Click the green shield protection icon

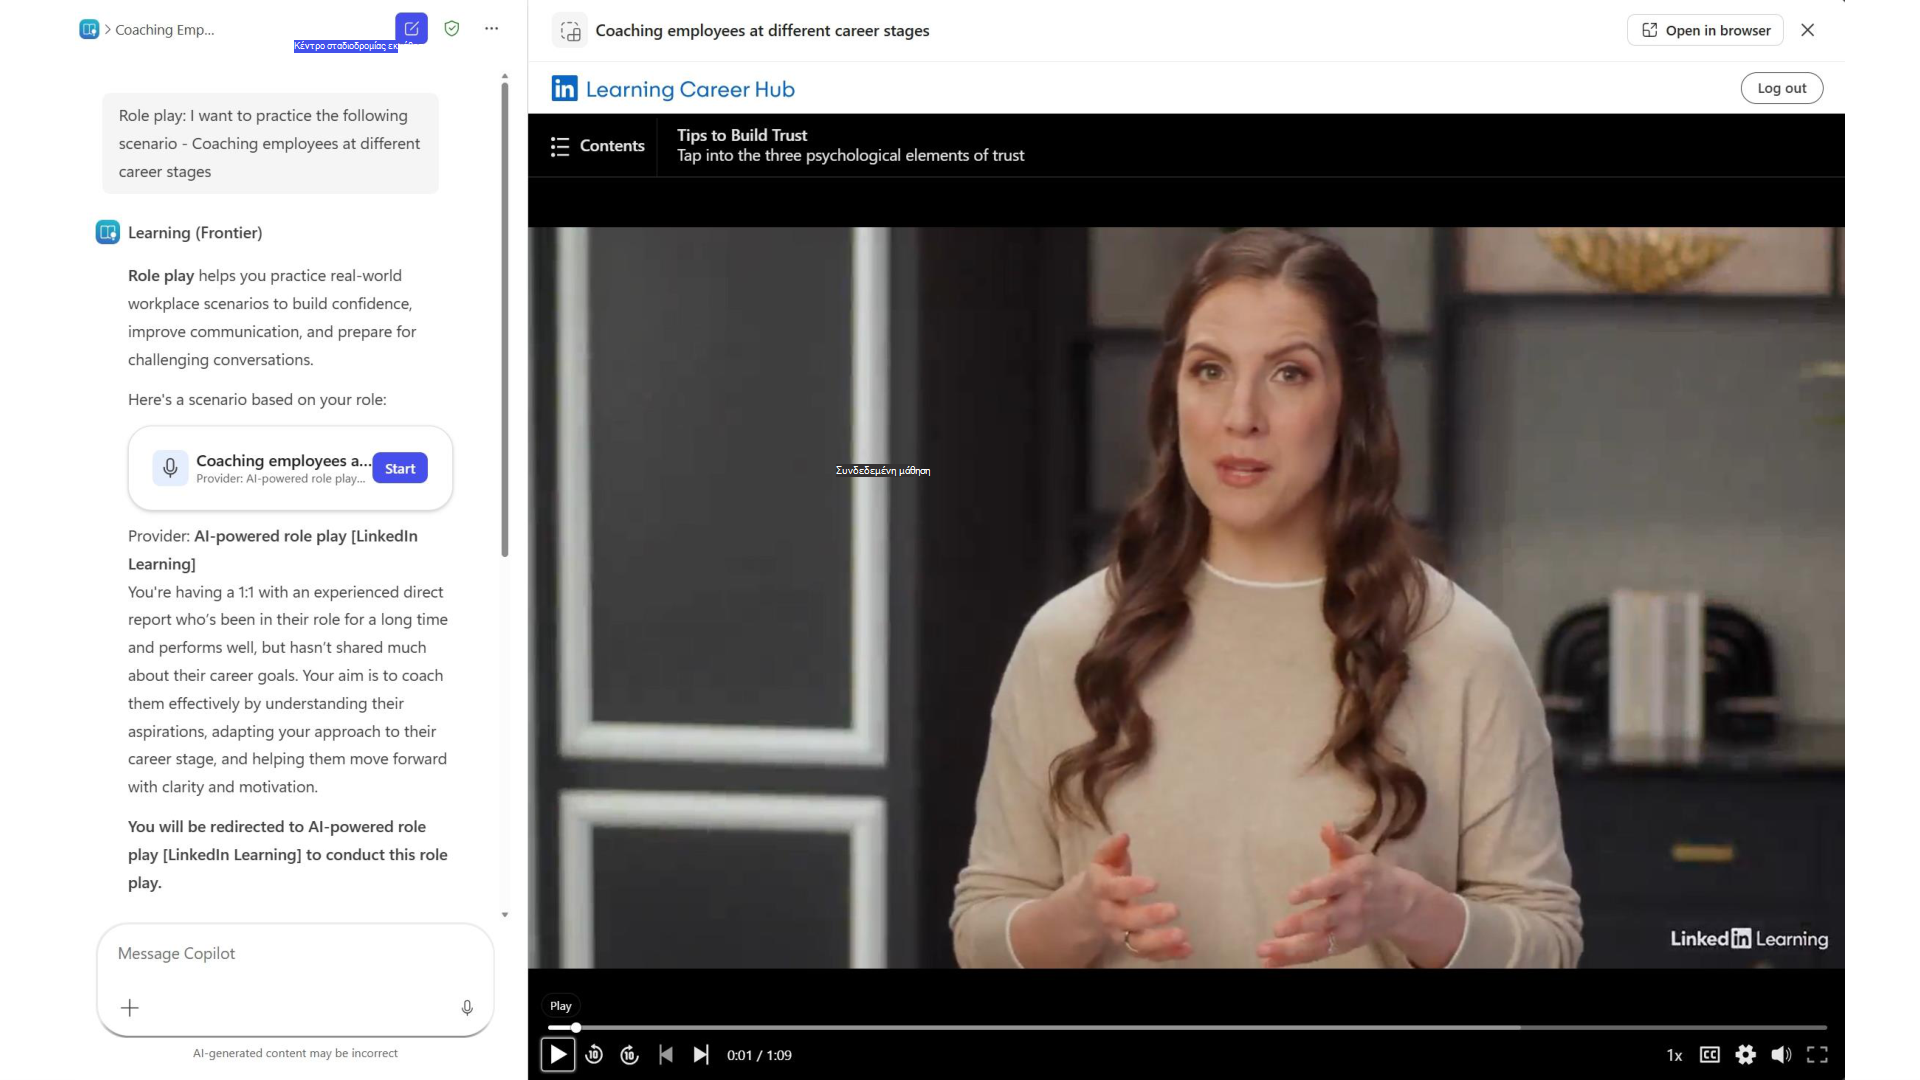(x=452, y=29)
